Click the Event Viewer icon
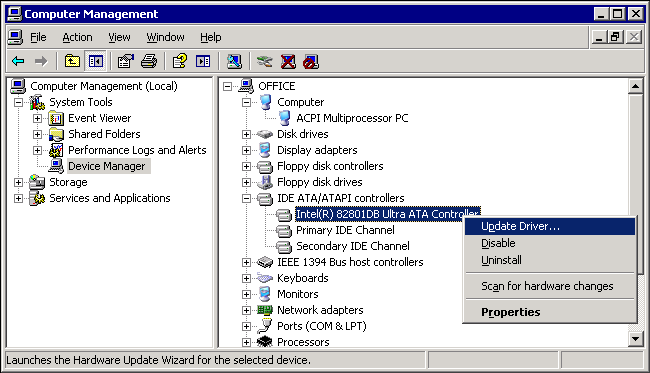Viewport: 650px width, 373px height. (x=56, y=119)
